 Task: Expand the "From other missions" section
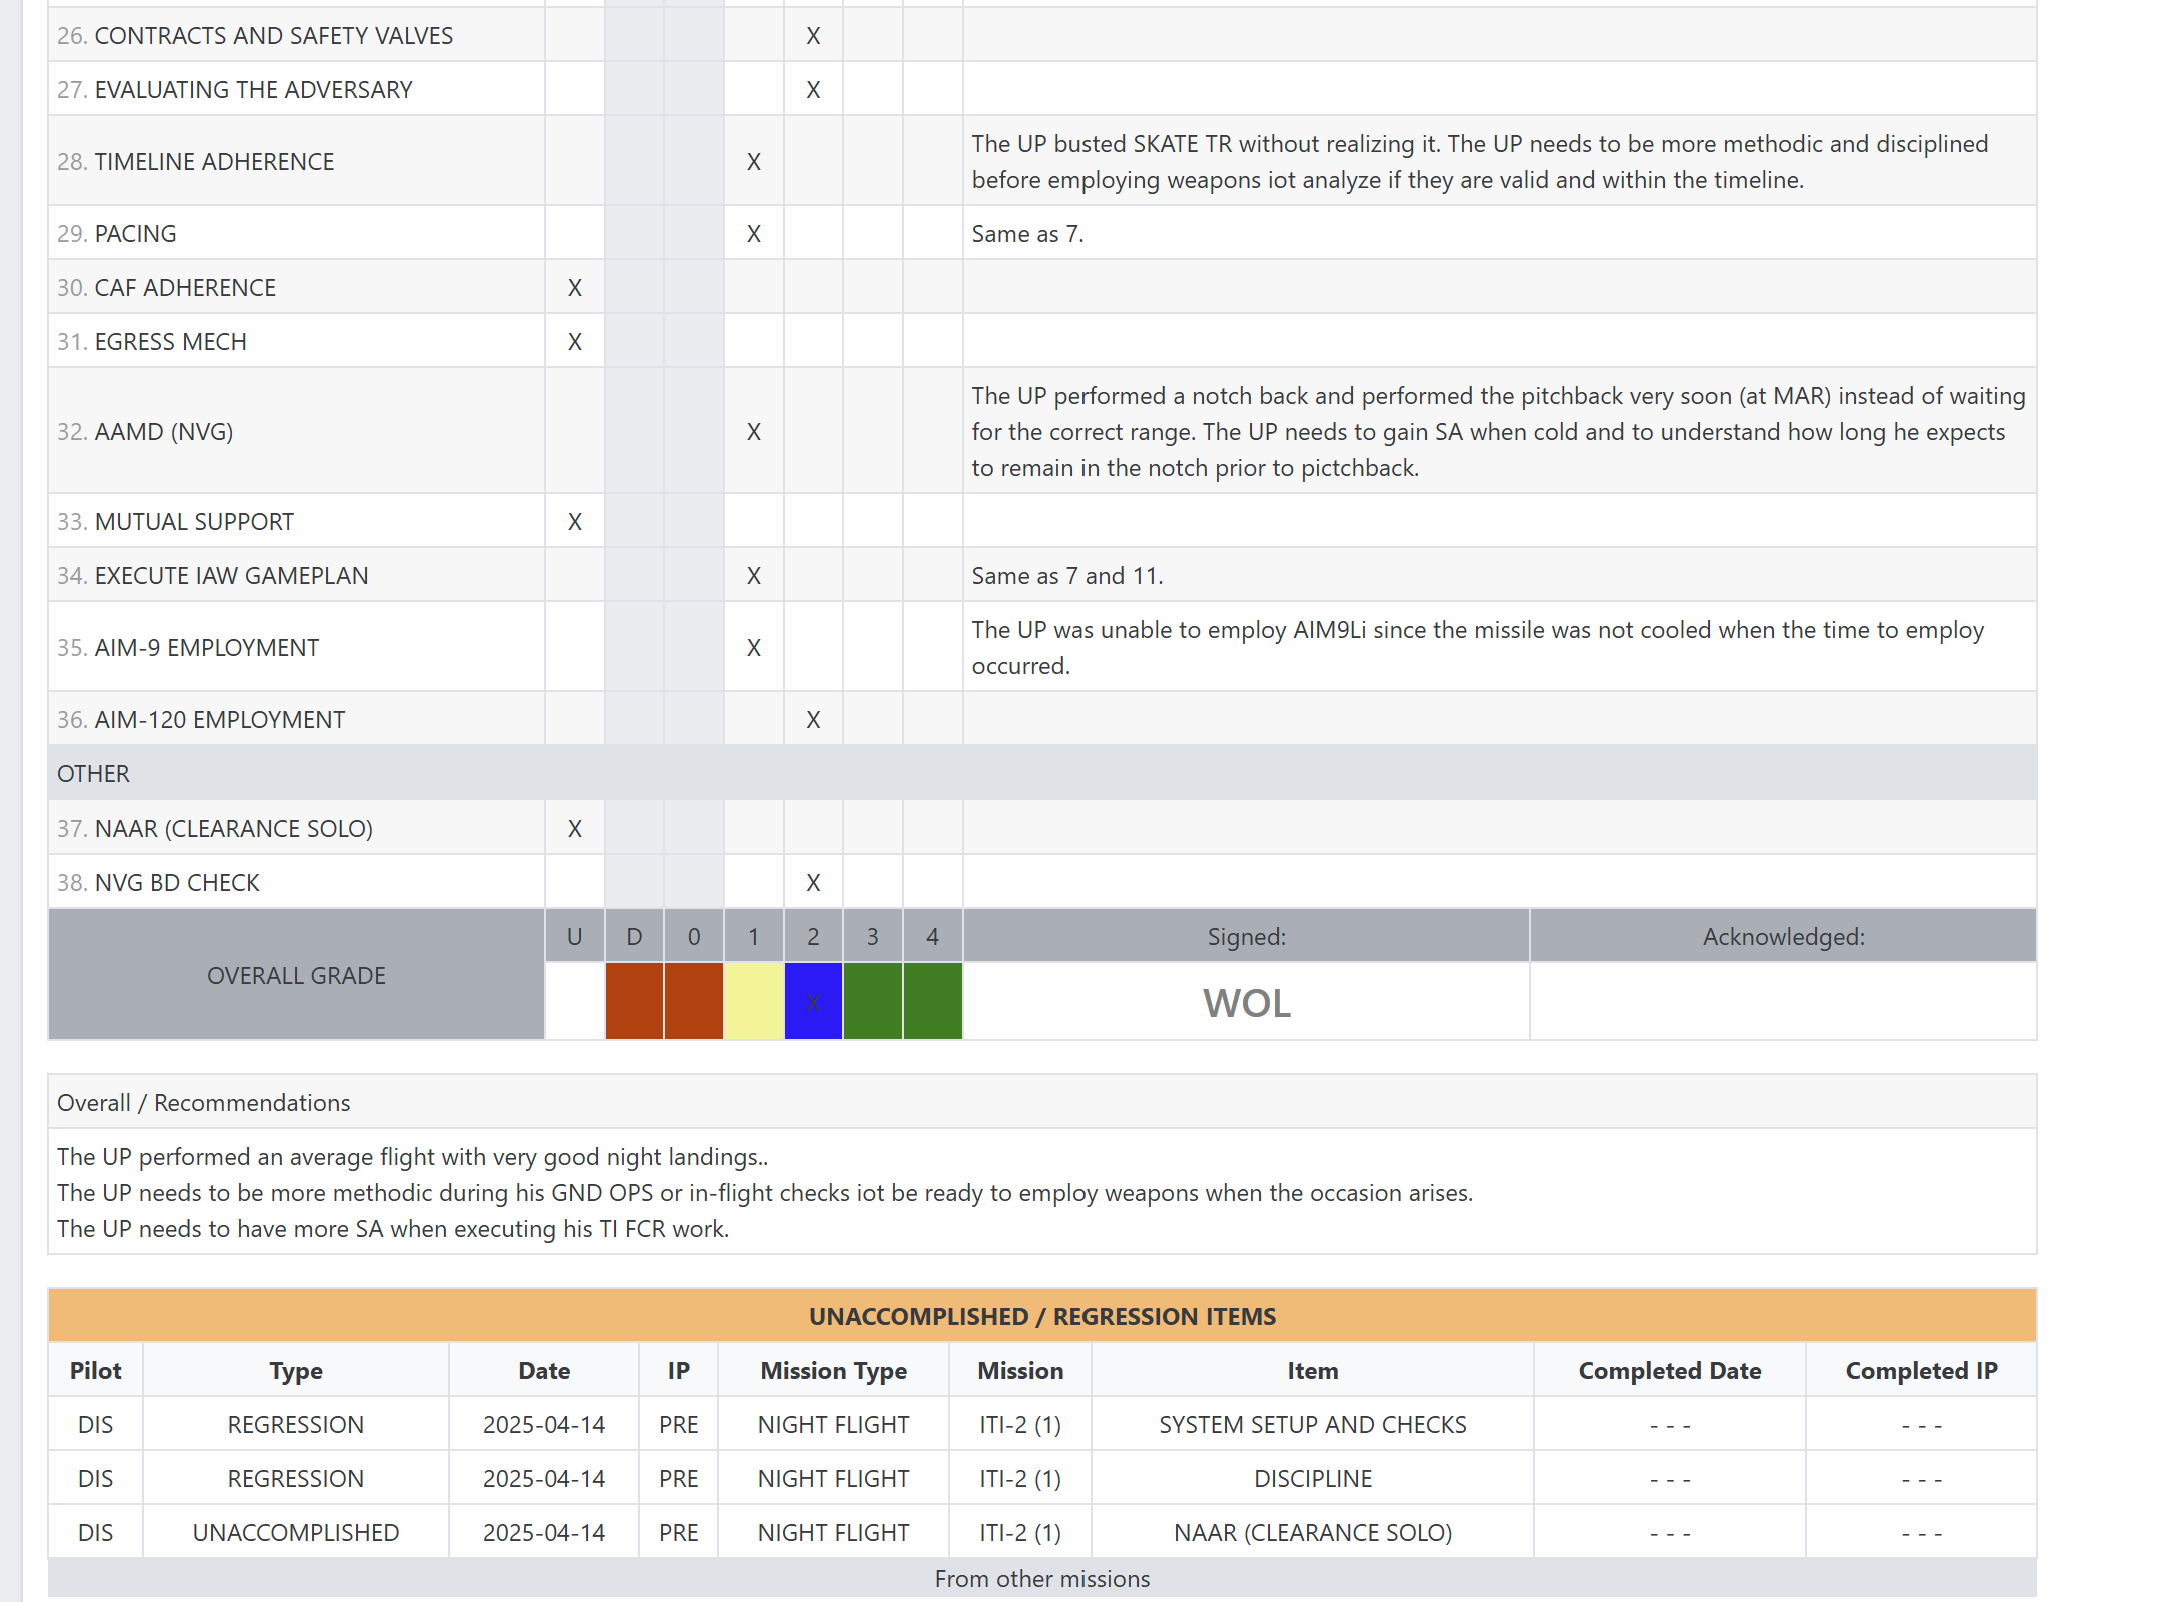(1043, 1578)
